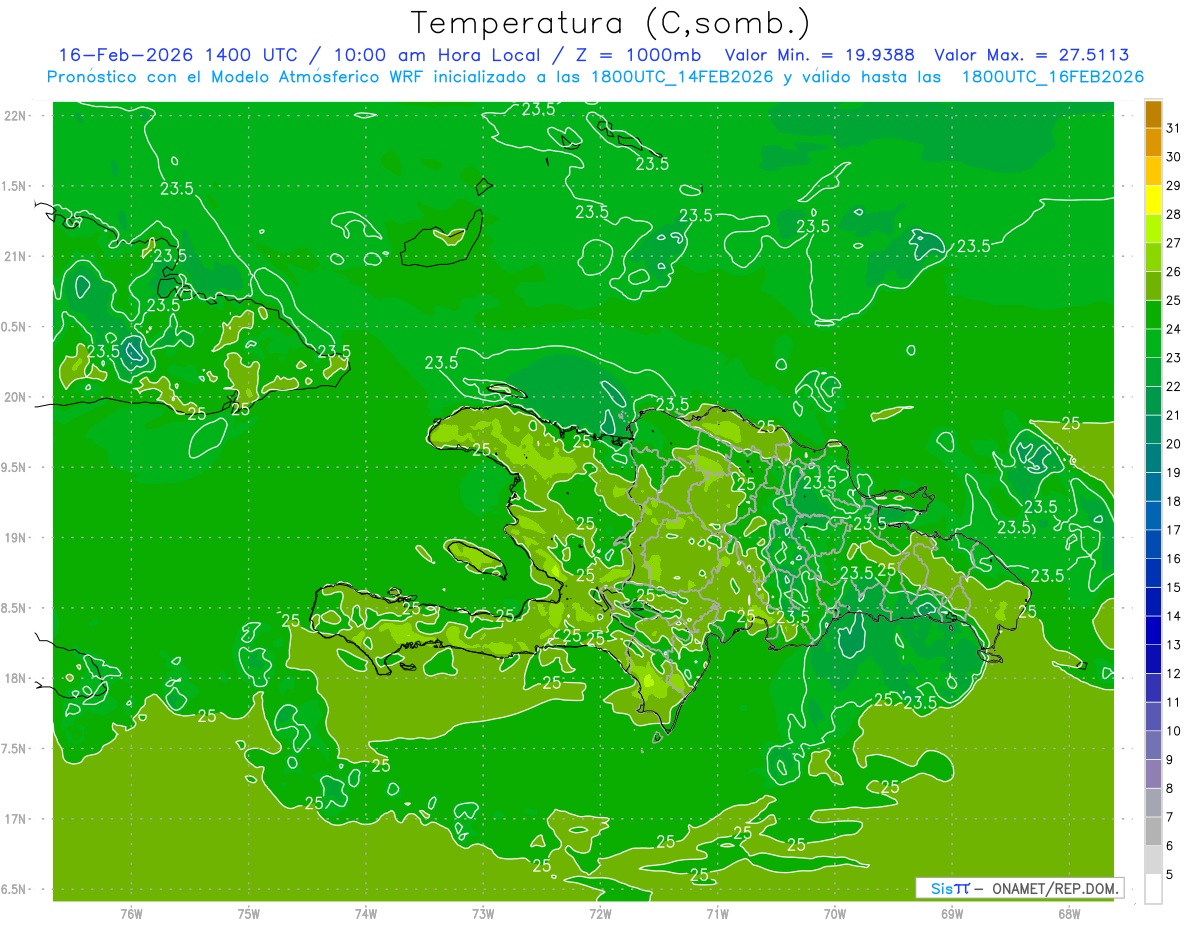This screenshot has width=1200, height=927.
Task: Pick the gray legend swatch between 6 and 7
Action: pyautogui.click(x=1153, y=832)
